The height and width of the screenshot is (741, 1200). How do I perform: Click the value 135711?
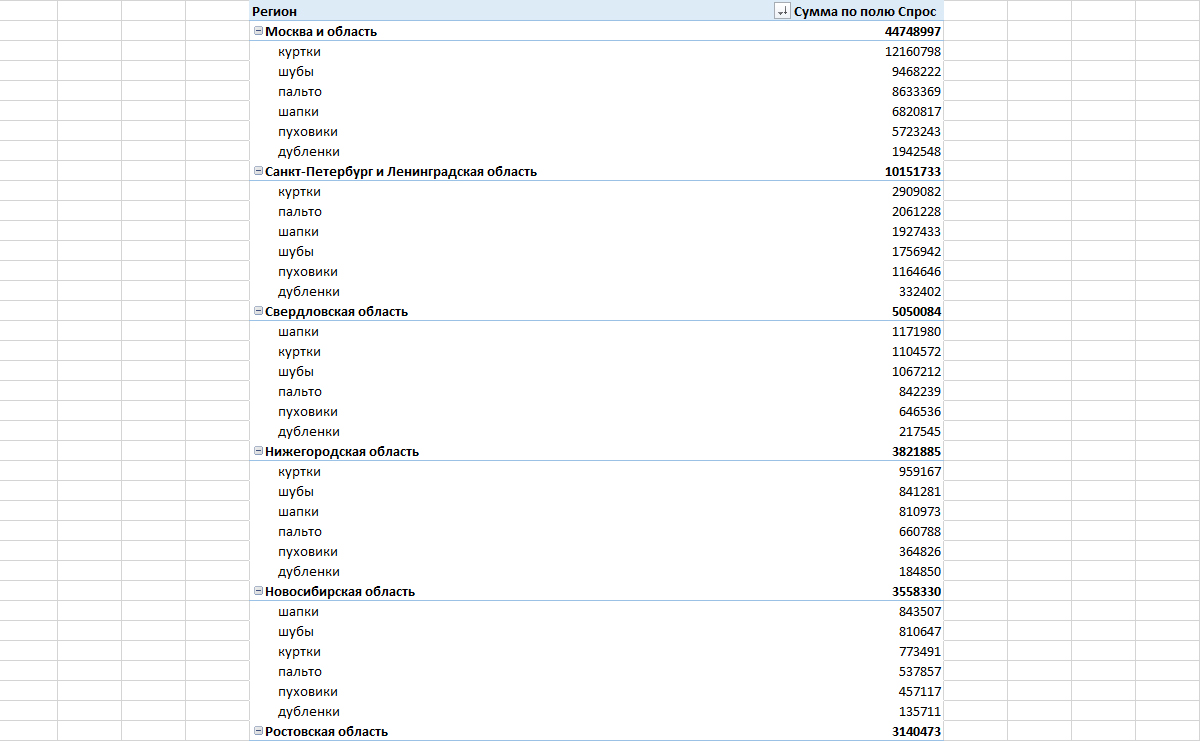920,711
